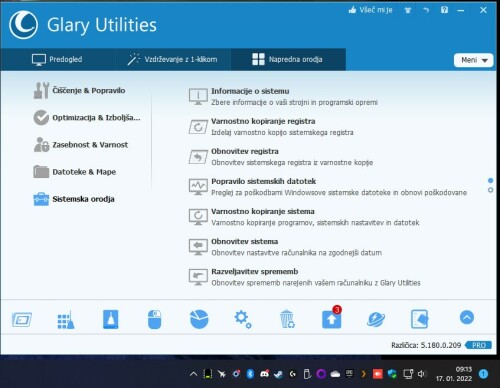
Task: Select the Napredna orodja tab
Action: [x=288, y=59]
